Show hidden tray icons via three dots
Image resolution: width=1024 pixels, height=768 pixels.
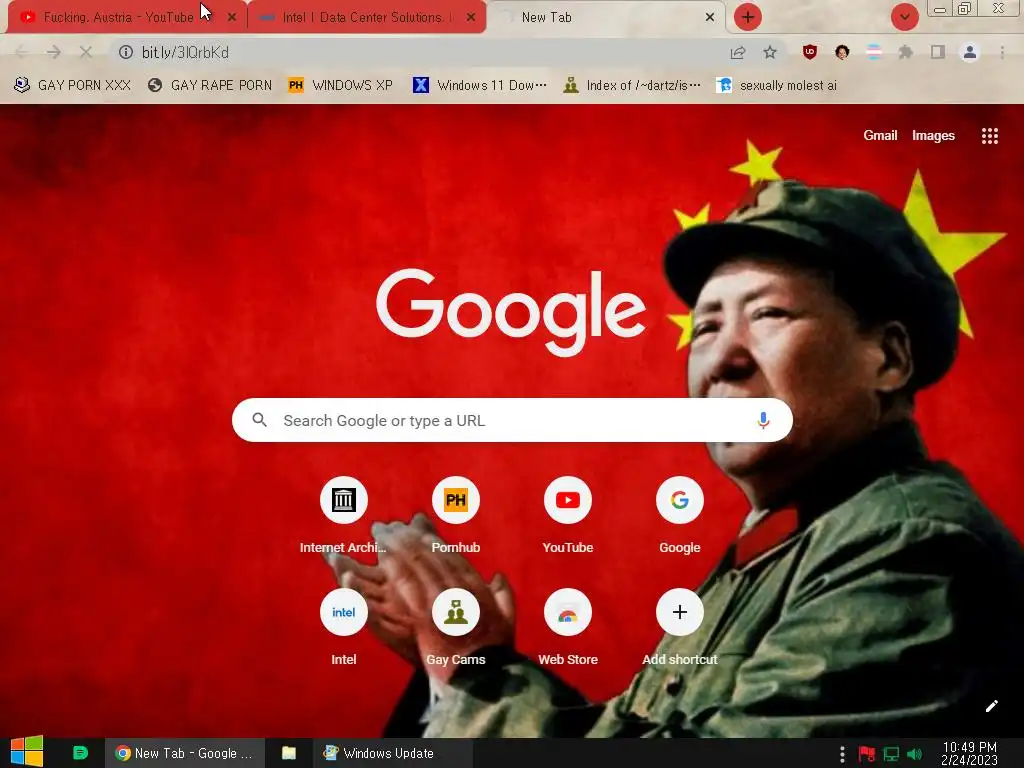(x=842, y=754)
